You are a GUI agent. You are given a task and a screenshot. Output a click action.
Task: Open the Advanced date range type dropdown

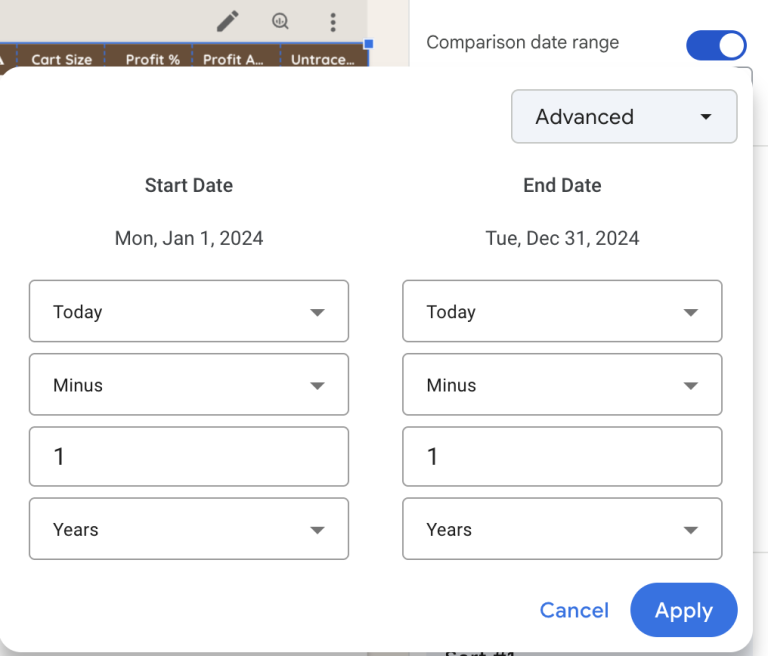[x=624, y=117]
